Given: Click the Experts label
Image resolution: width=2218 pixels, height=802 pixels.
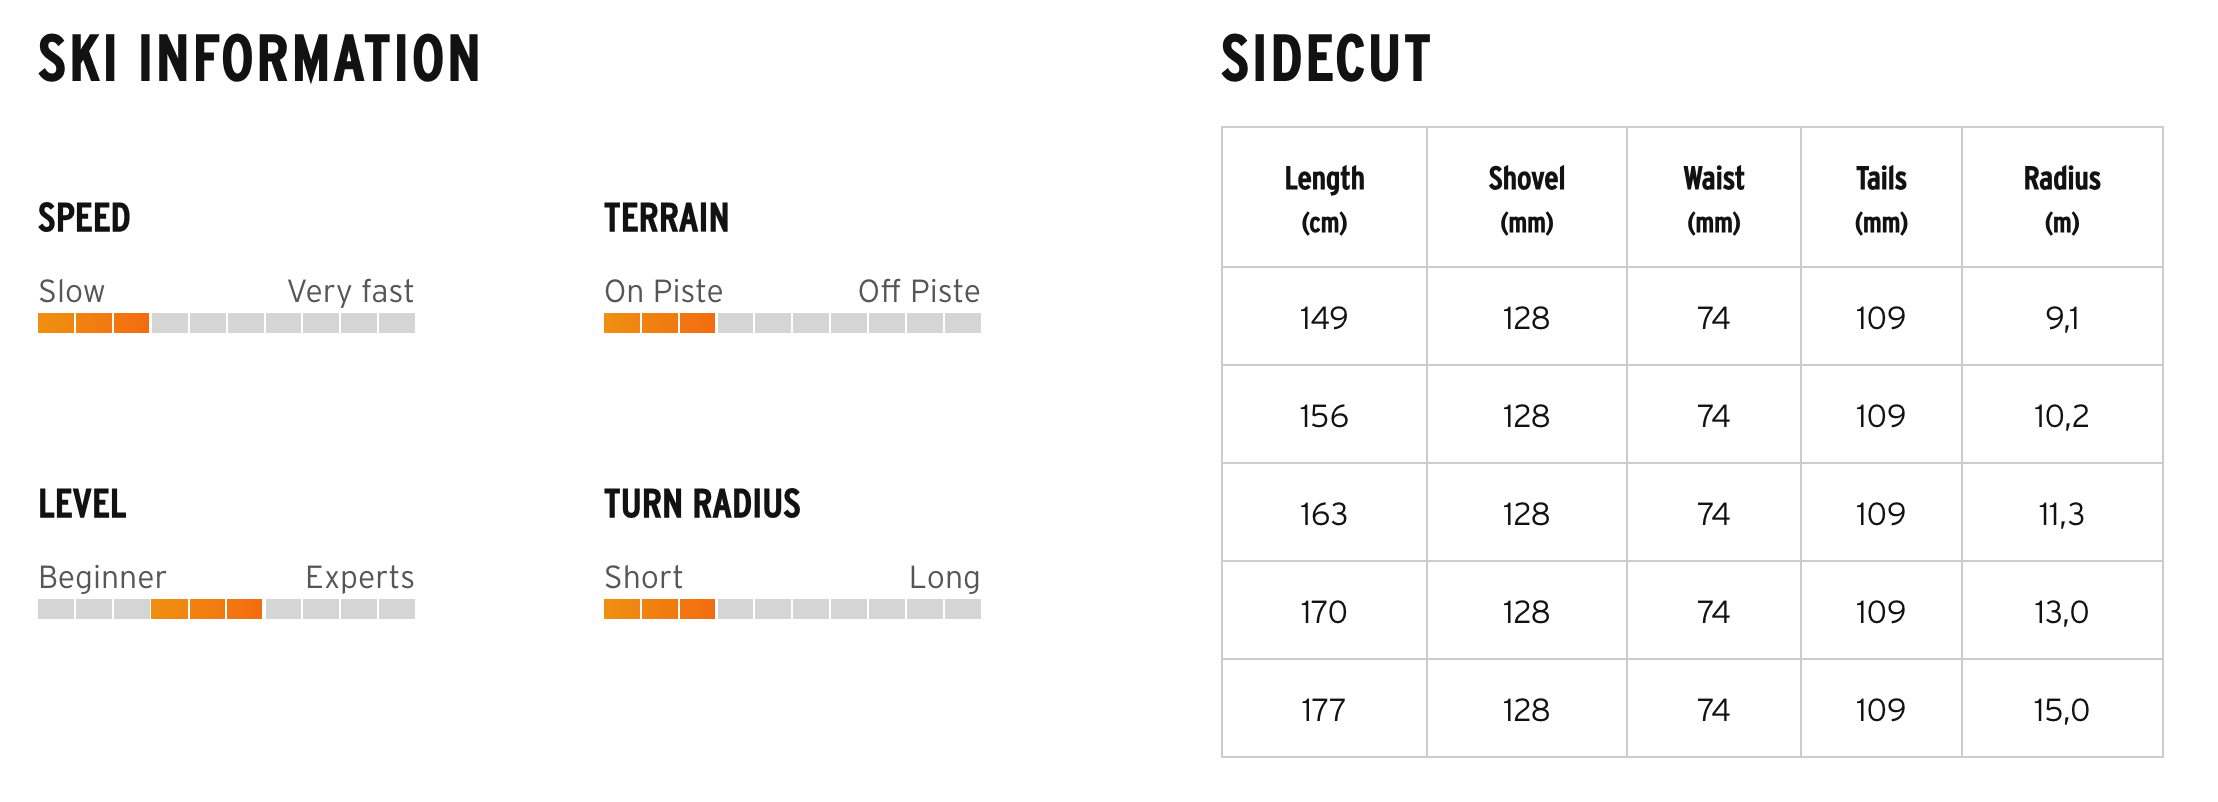Looking at the screenshot, I should pos(360,577).
